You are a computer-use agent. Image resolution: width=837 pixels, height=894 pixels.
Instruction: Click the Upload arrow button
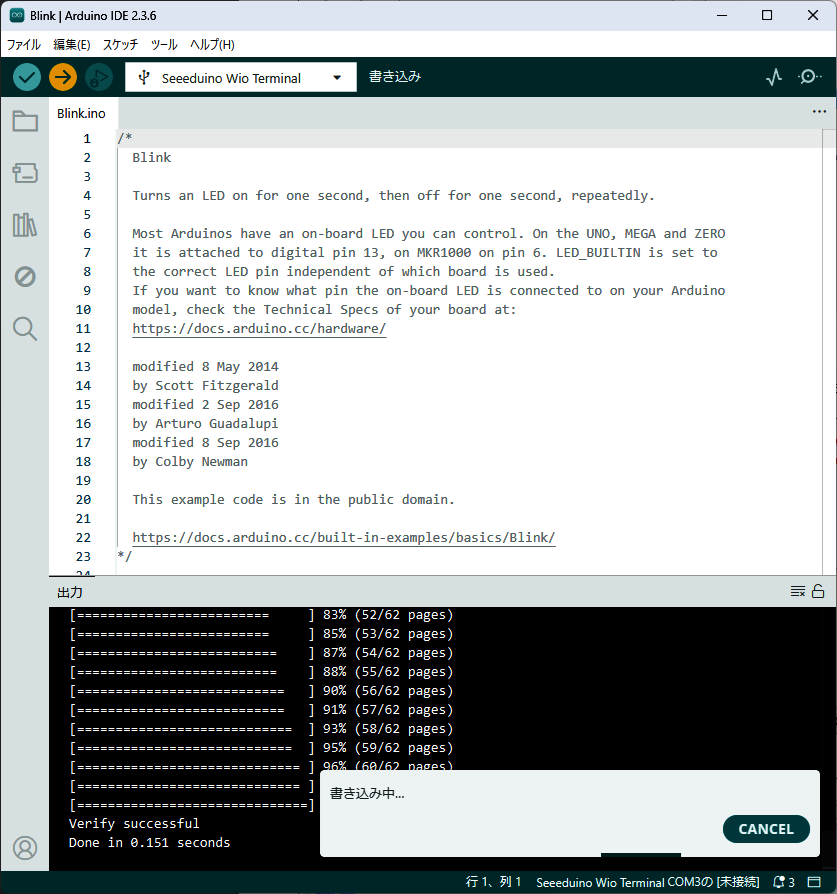pos(63,77)
